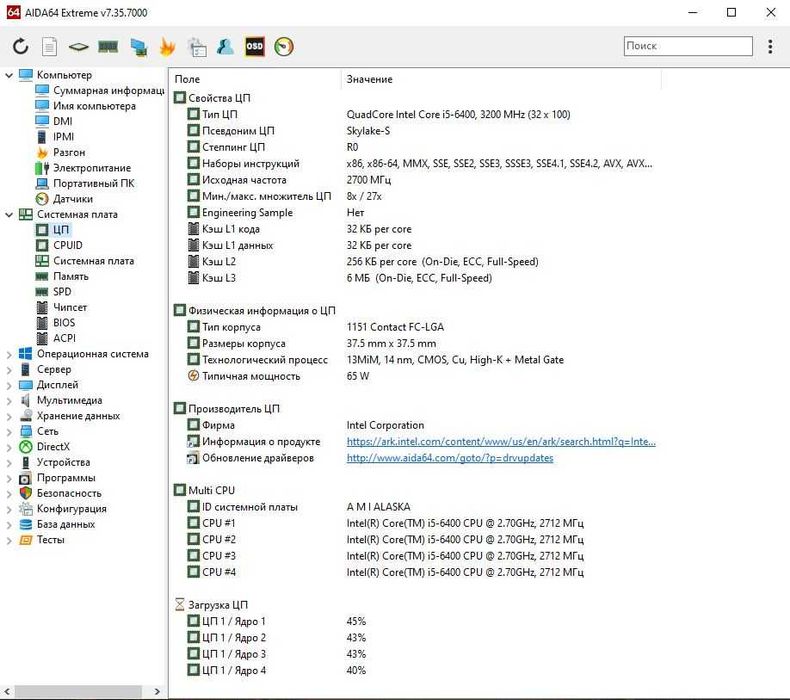The height and width of the screenshot is (700, 790).
Task: Click the flame stability test toolbar icon
Action: [167, 46]
